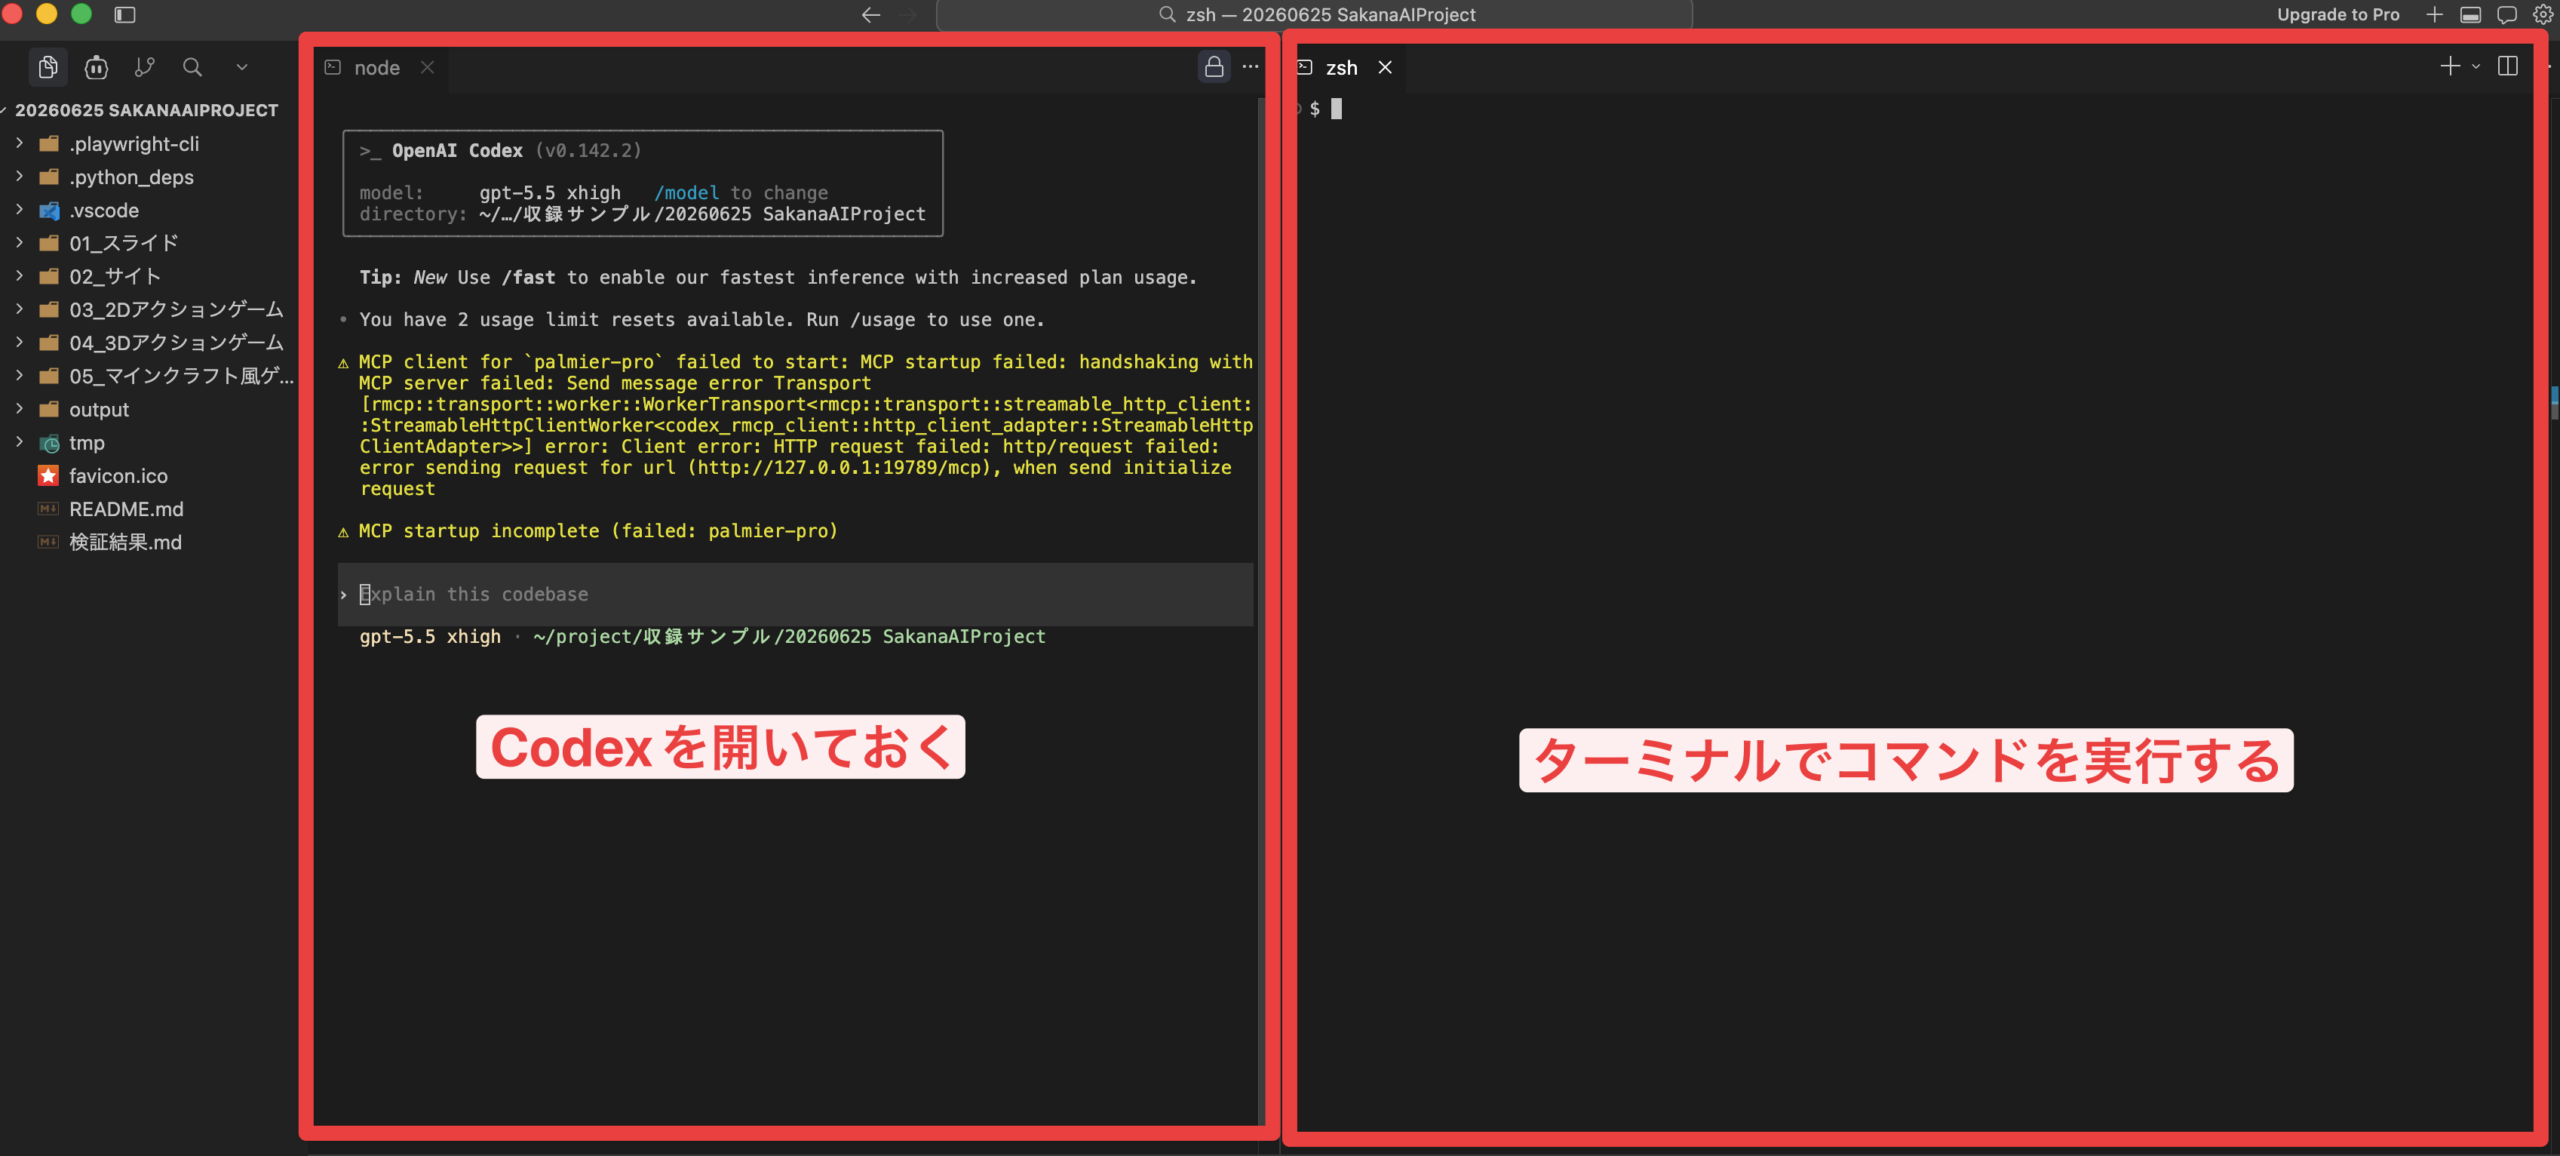Click the 'OpenAI Codex' title text
The height and width of the screenshot is (1156, 2560).
pyautogui.click(x=457, y=150)
